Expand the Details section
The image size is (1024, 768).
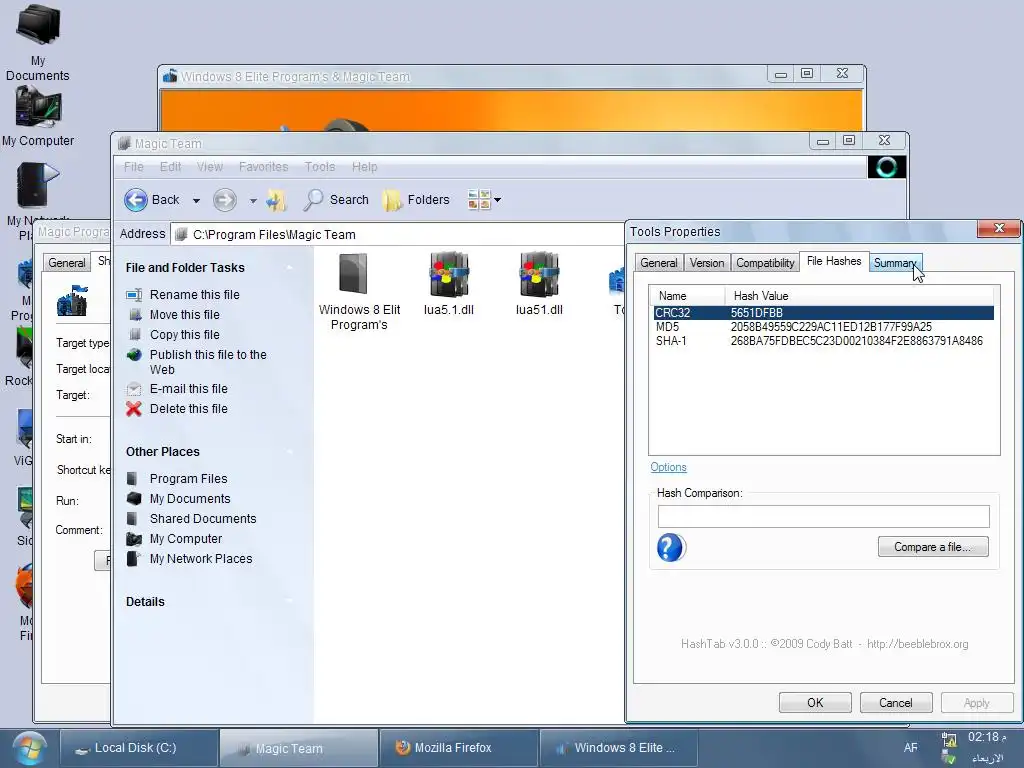(x=289, y=601)
